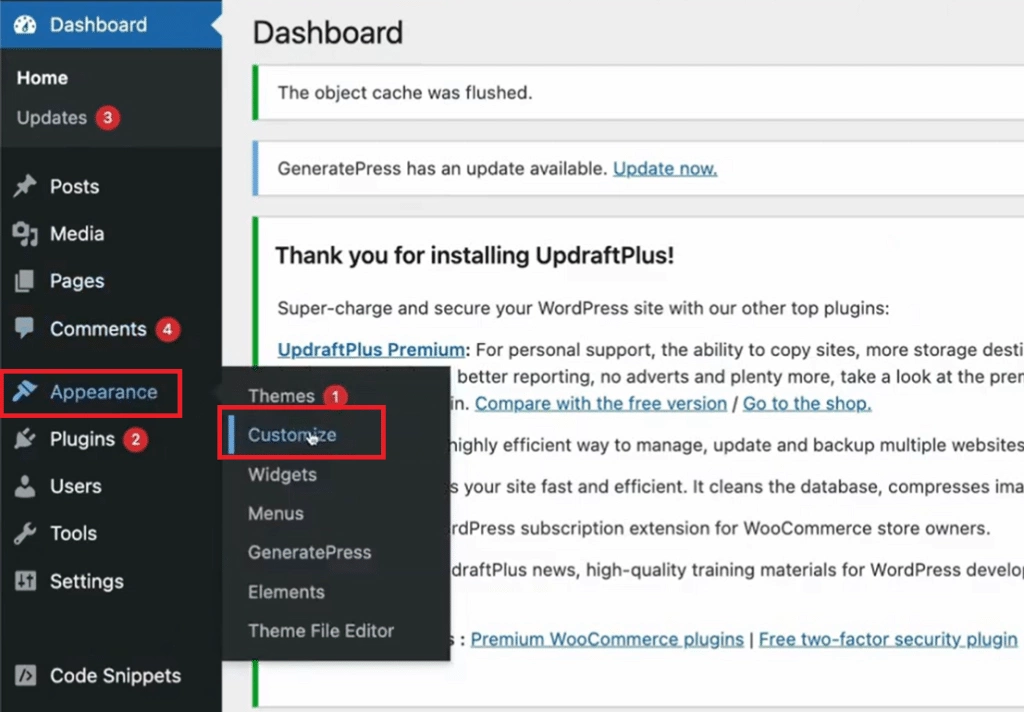The image size is (1024, 712).
Task: Click the Tools wrench icon
Action: pos(25,534)
